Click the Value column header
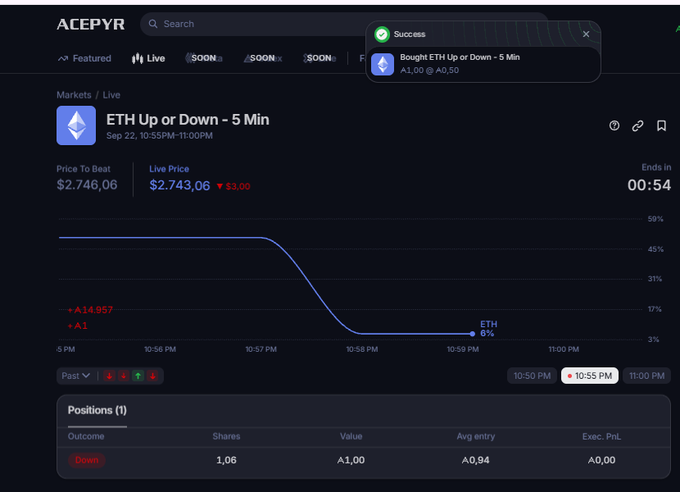The height and width of the screenshot is (492, 680). tap(351, 436)
